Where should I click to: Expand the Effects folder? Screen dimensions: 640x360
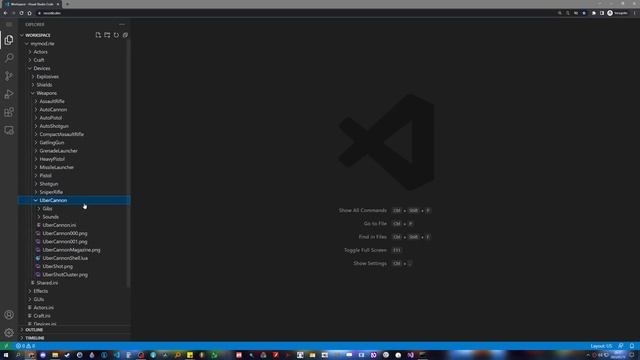tap(74, 291)
